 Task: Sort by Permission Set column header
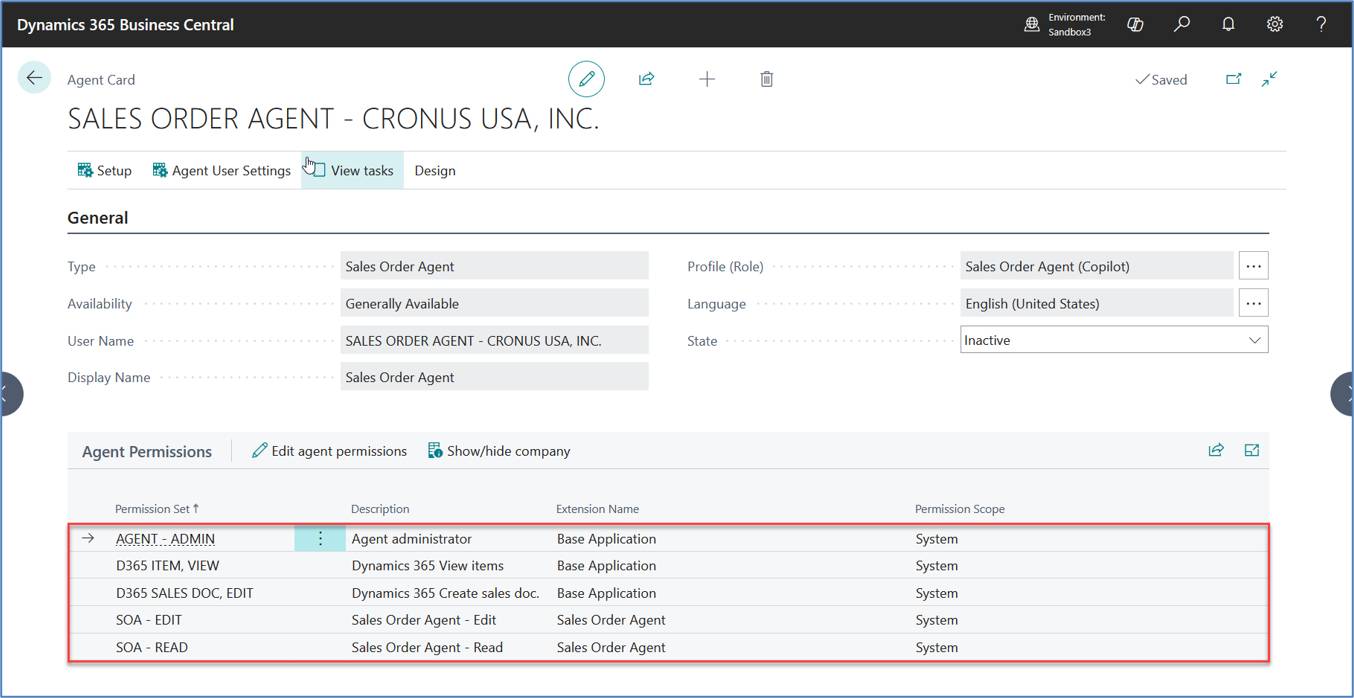[x=157, y=509]
